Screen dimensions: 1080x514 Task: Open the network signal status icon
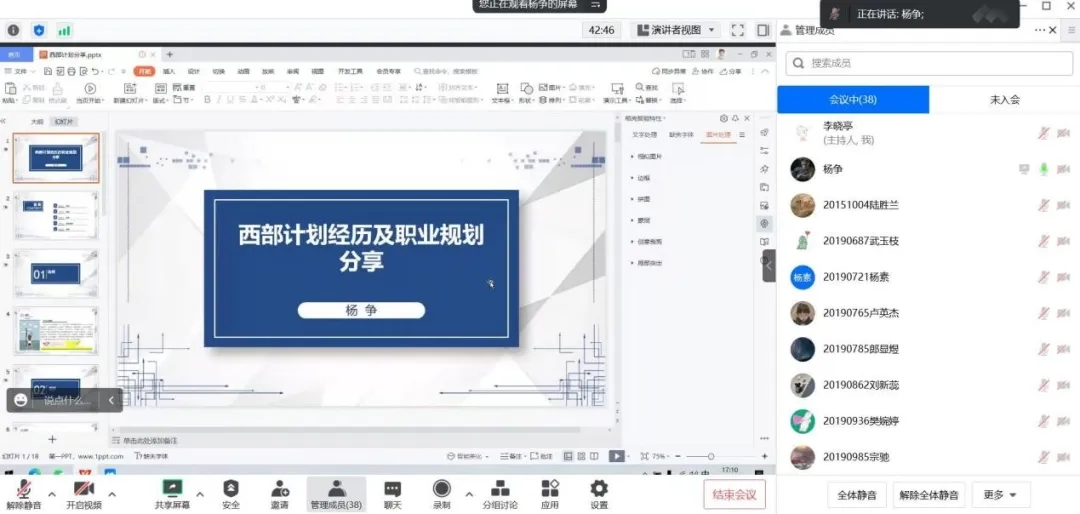coord(65,30)
